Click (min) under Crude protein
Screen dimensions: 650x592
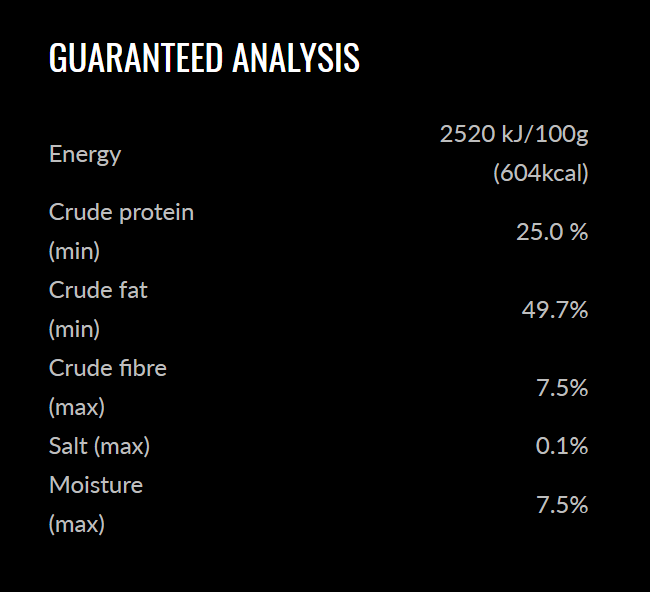75,251
